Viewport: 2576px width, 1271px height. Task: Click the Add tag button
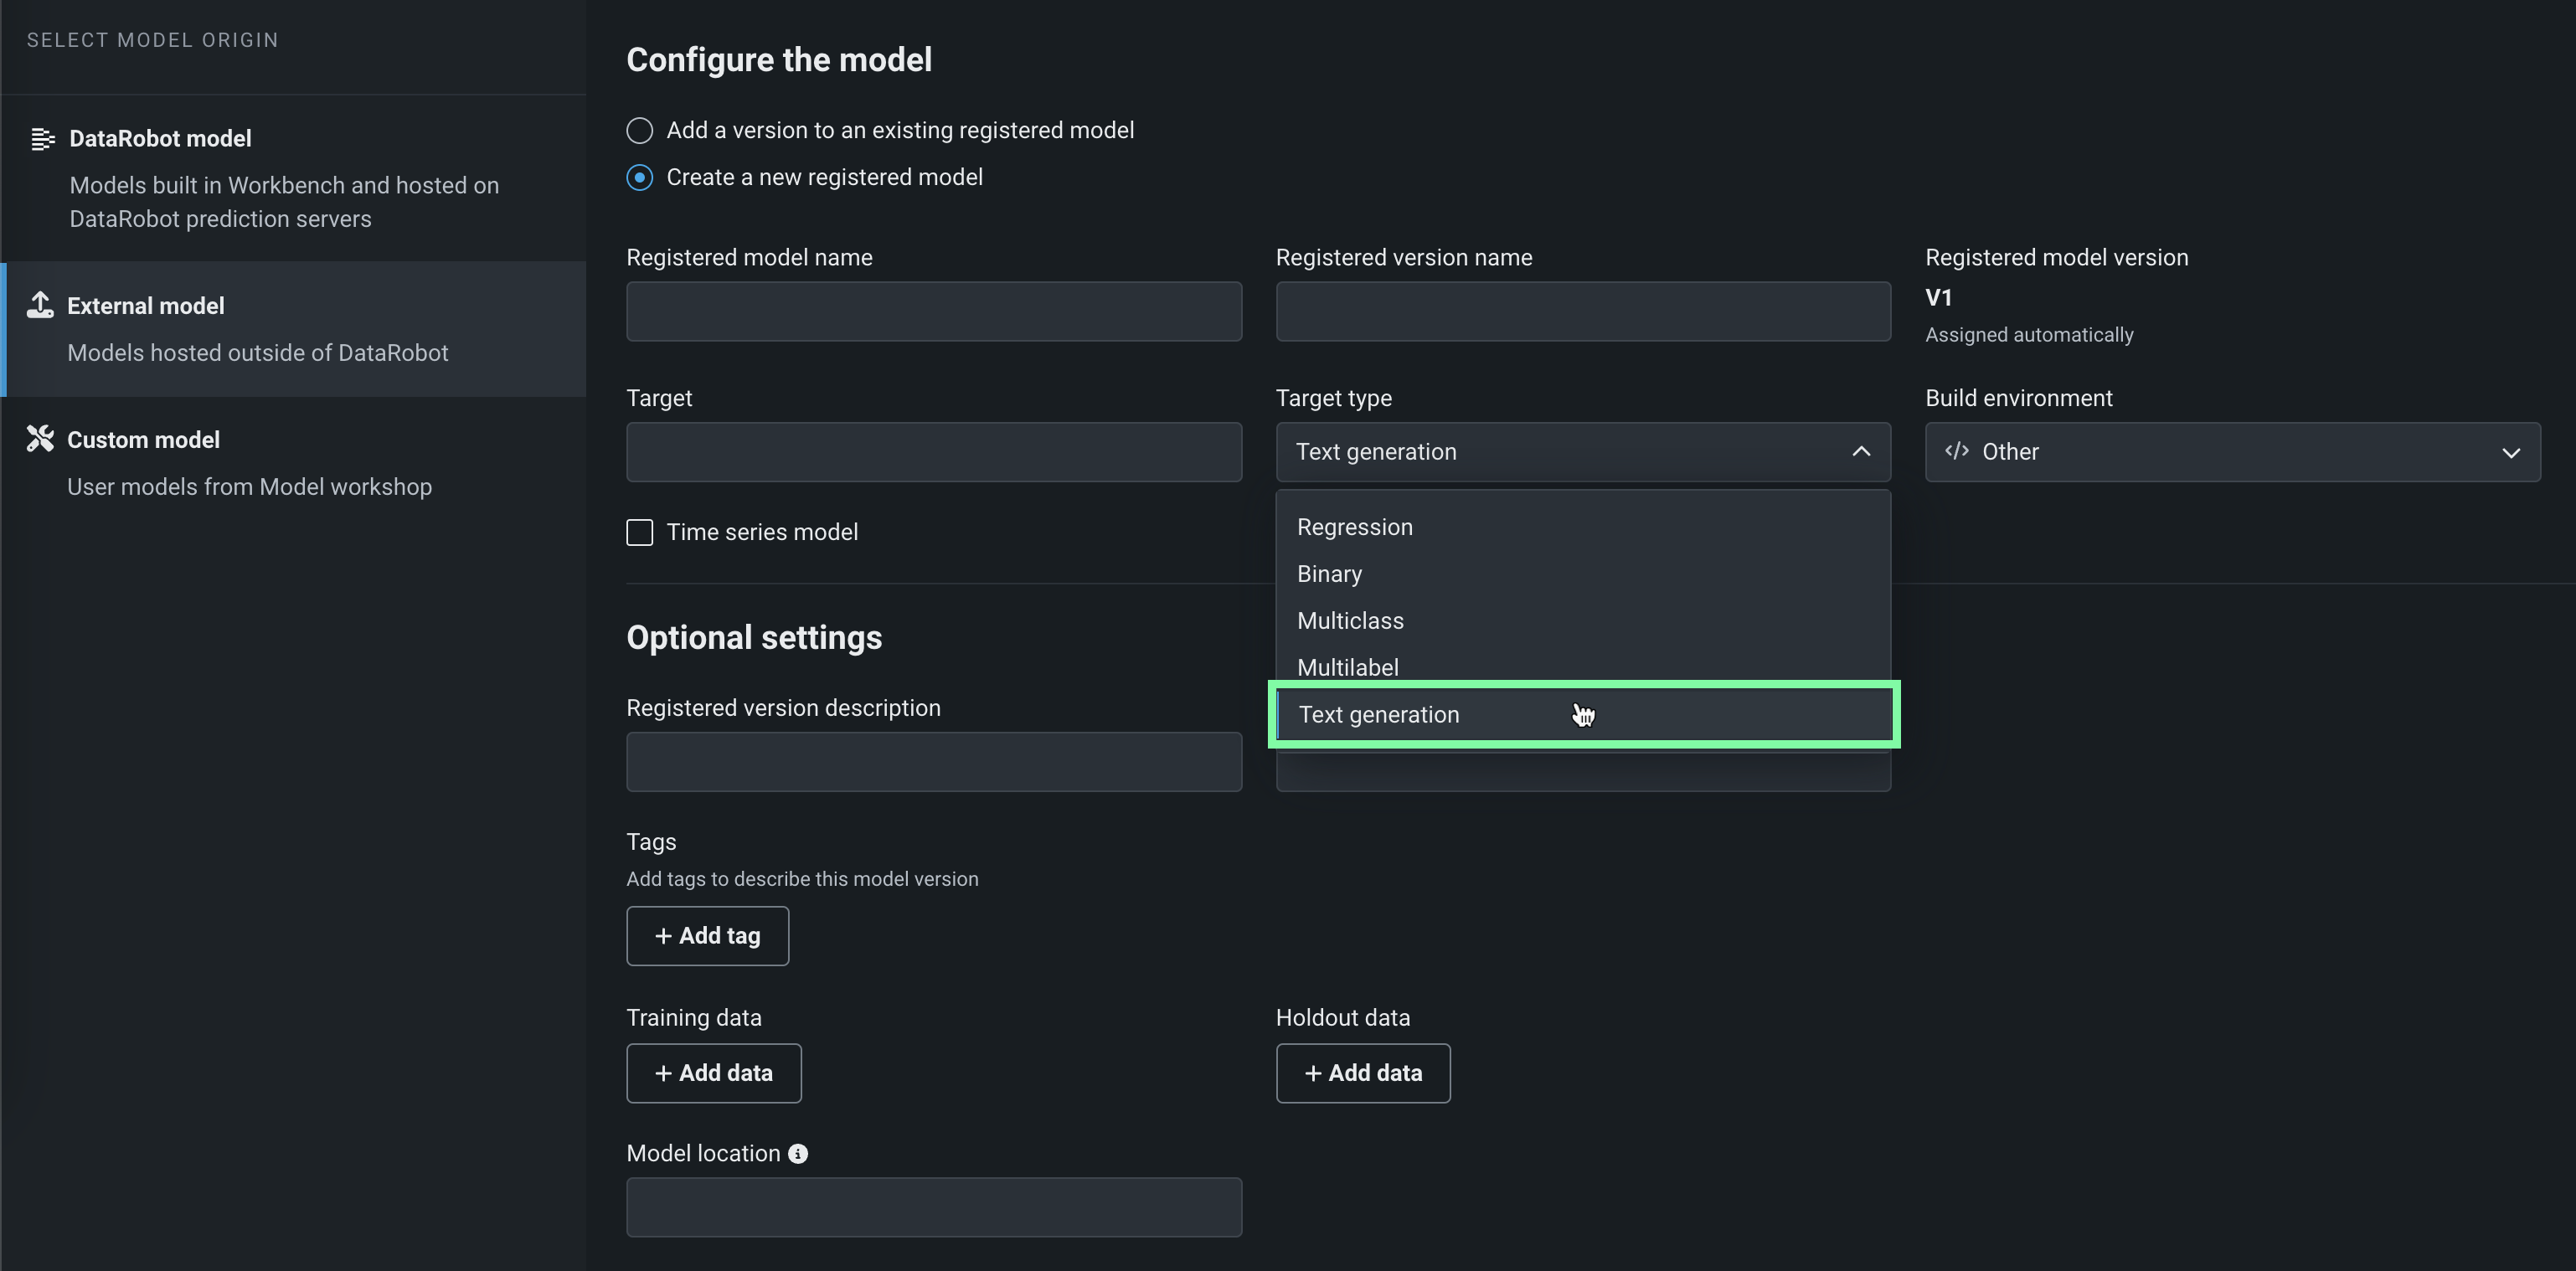[x=707, y=936]
